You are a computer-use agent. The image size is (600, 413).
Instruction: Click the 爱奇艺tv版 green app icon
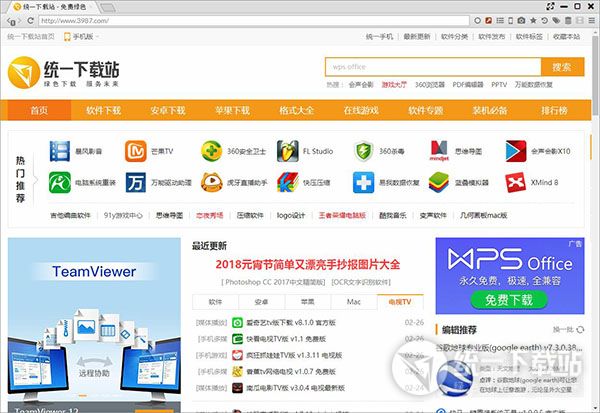[237, 323]
